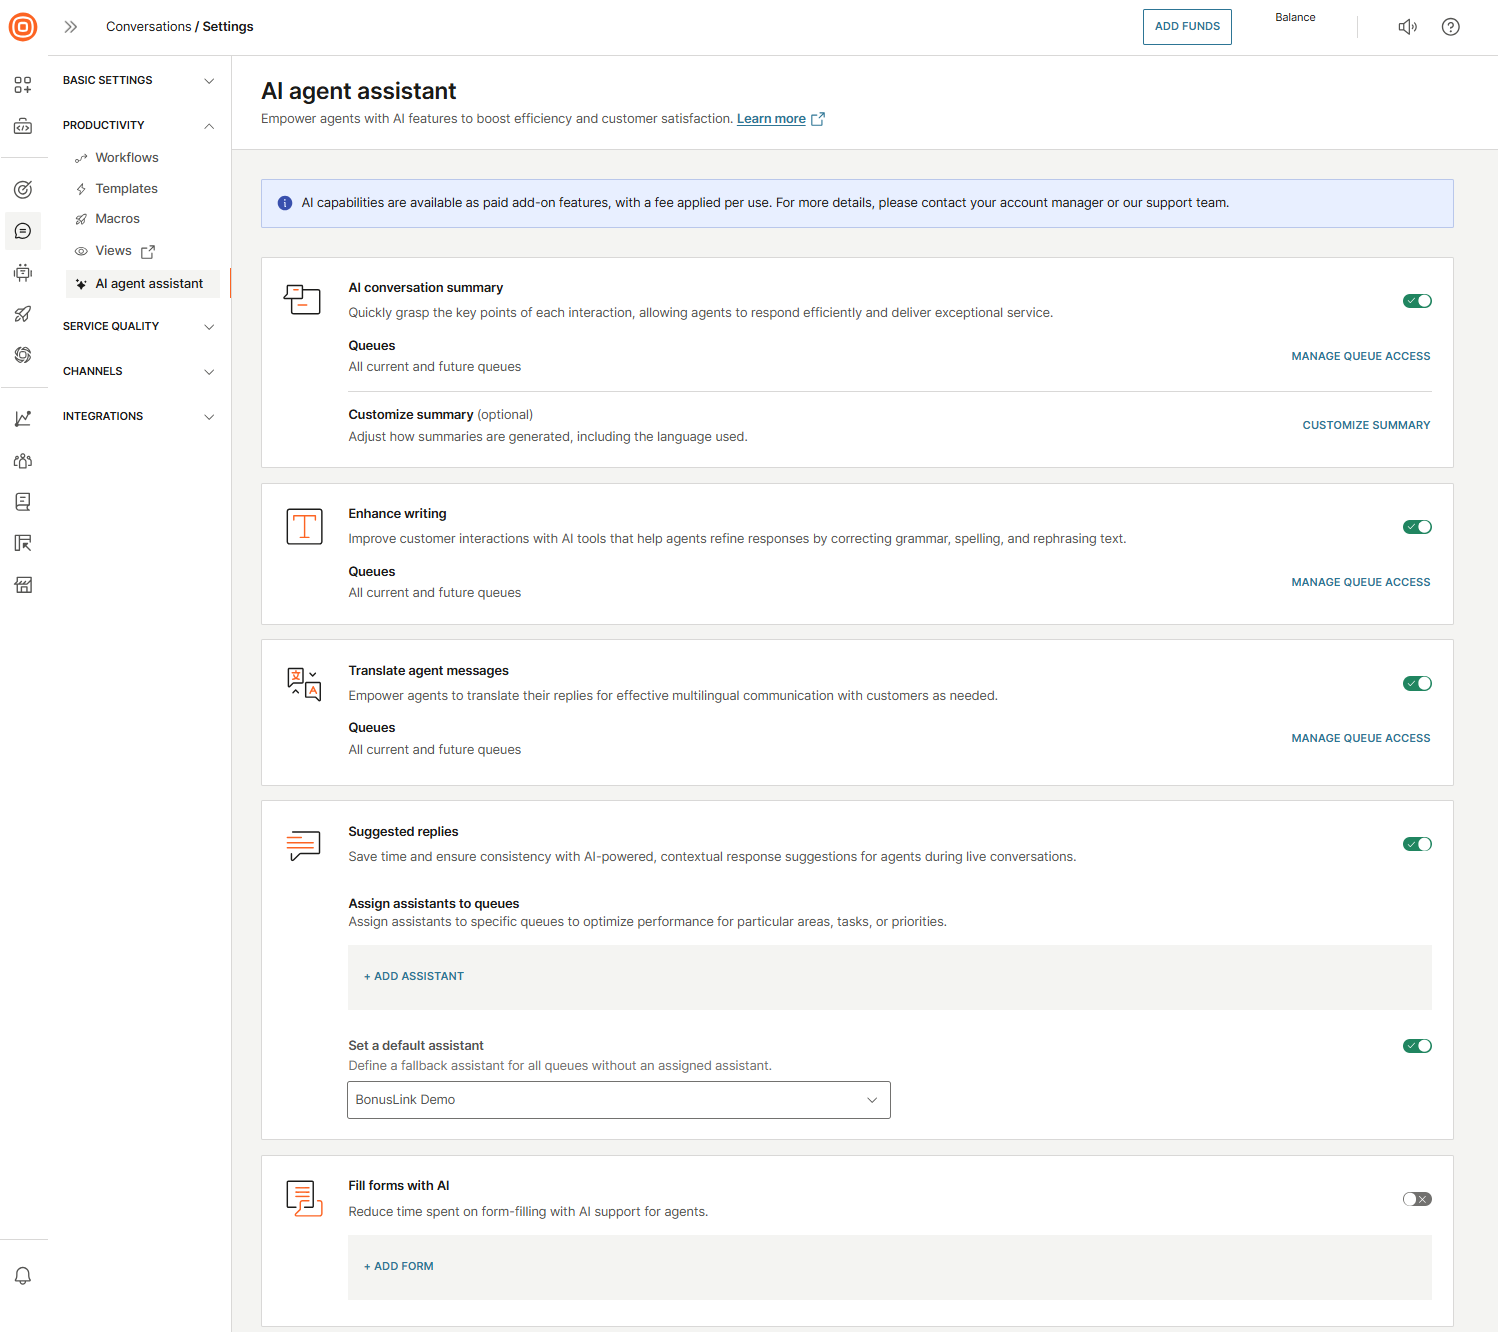Open the people icon in left rail
The image size is (1498, 1332).
click(23, 461)
